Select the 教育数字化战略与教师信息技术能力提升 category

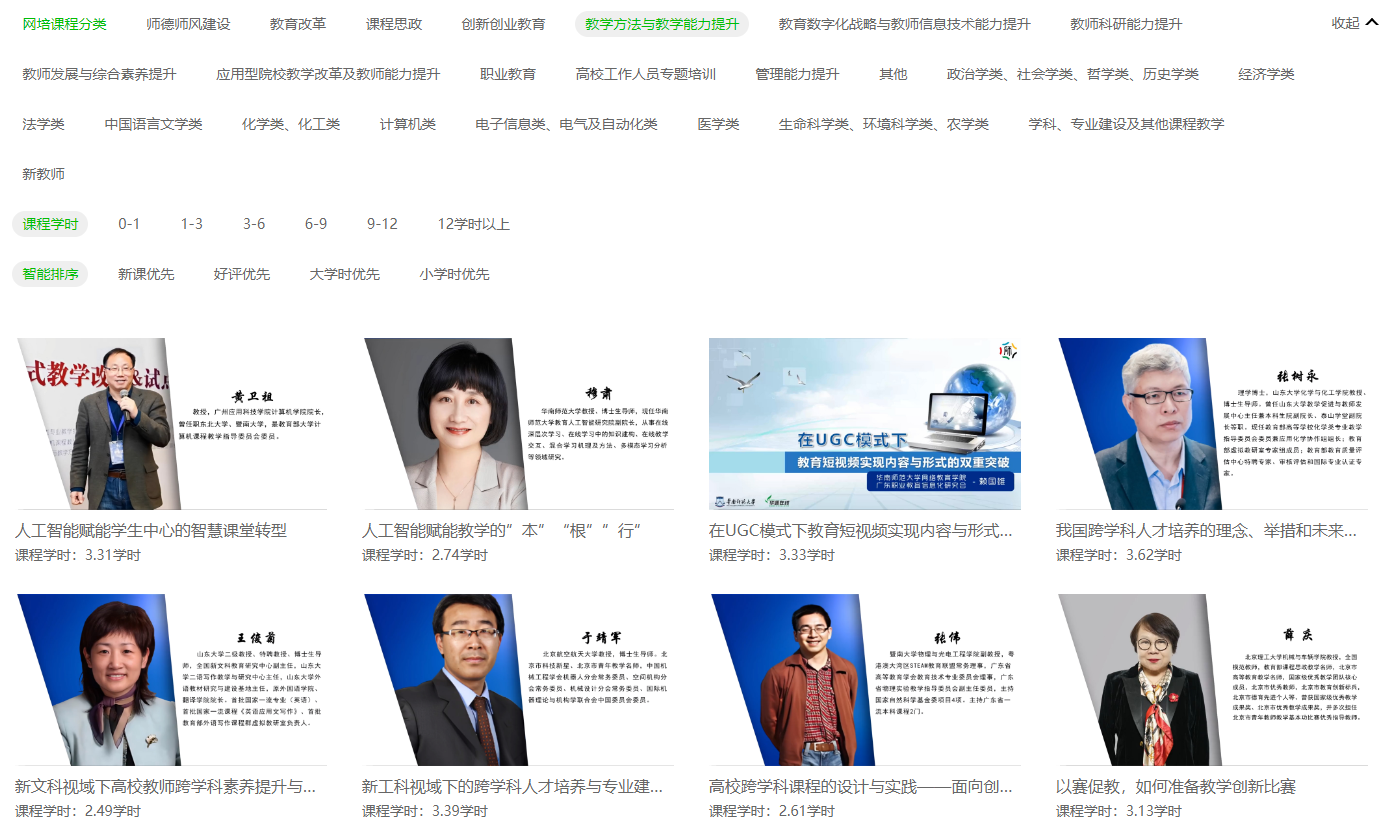click(x=904, y=24)
